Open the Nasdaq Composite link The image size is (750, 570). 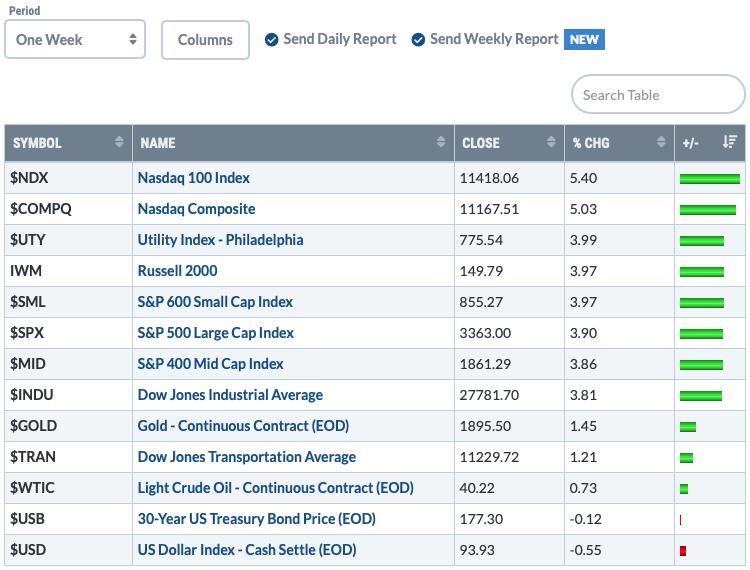tap(197, 209)
